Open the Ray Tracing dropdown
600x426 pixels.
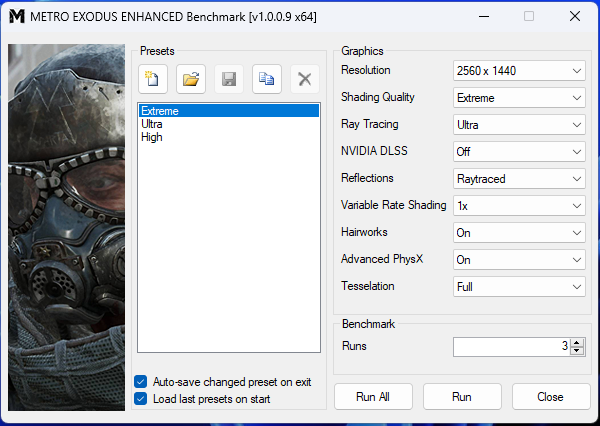(x=519, y=125)
